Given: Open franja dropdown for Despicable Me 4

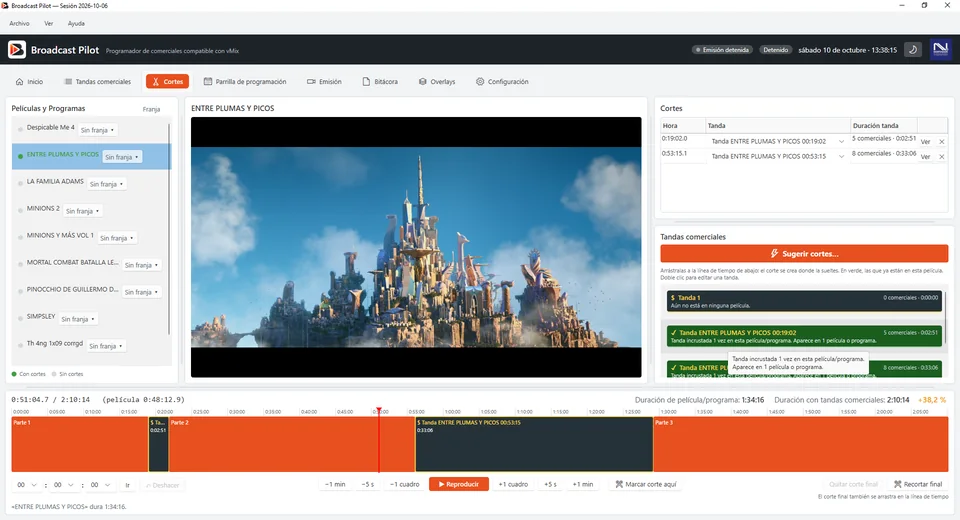Looking at the screenshot, I should click(97, 130).
